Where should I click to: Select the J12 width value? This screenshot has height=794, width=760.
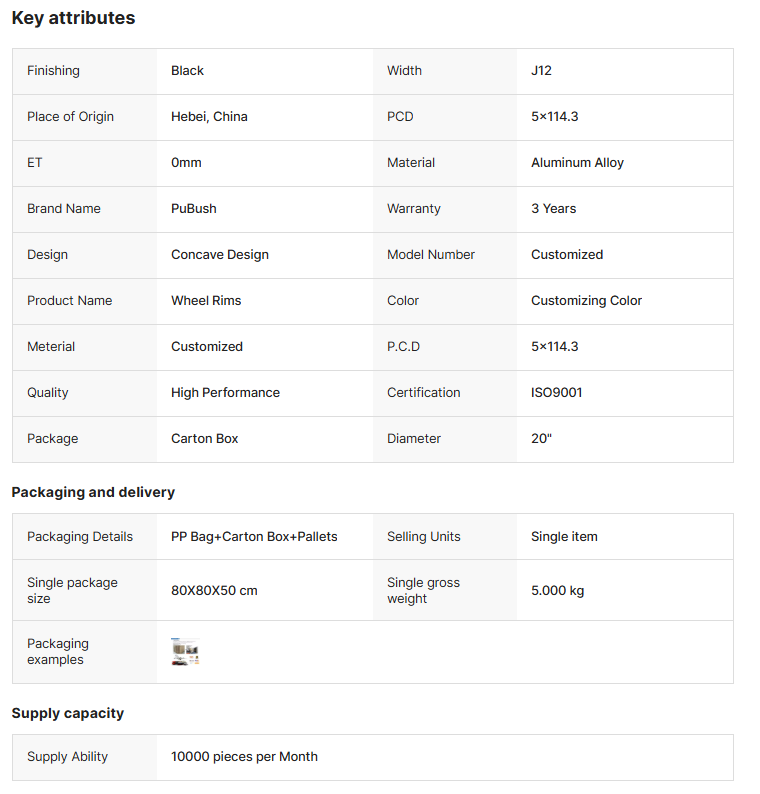[541, 70]
